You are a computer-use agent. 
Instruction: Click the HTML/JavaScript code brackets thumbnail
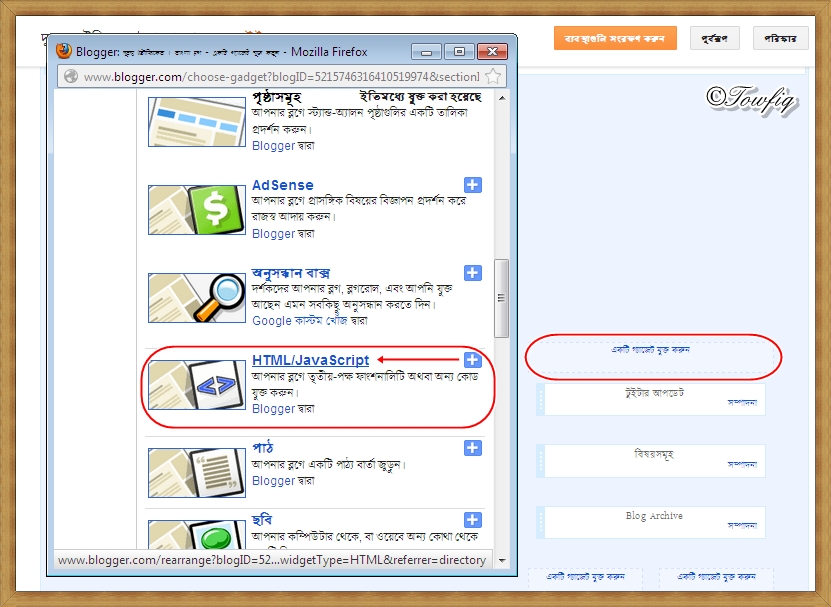coord(197,385)
